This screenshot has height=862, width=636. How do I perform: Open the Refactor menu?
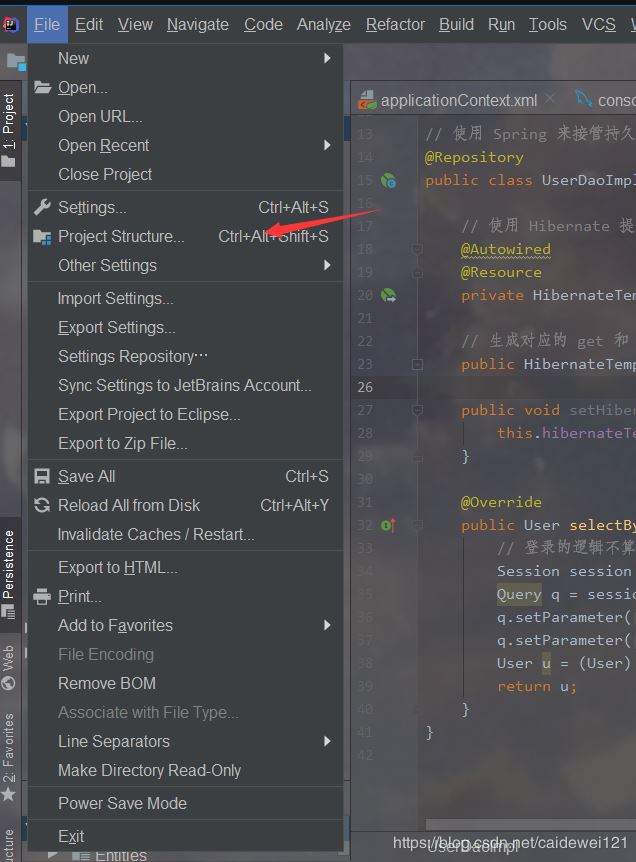pyautogui.click(x=395, y=25)
